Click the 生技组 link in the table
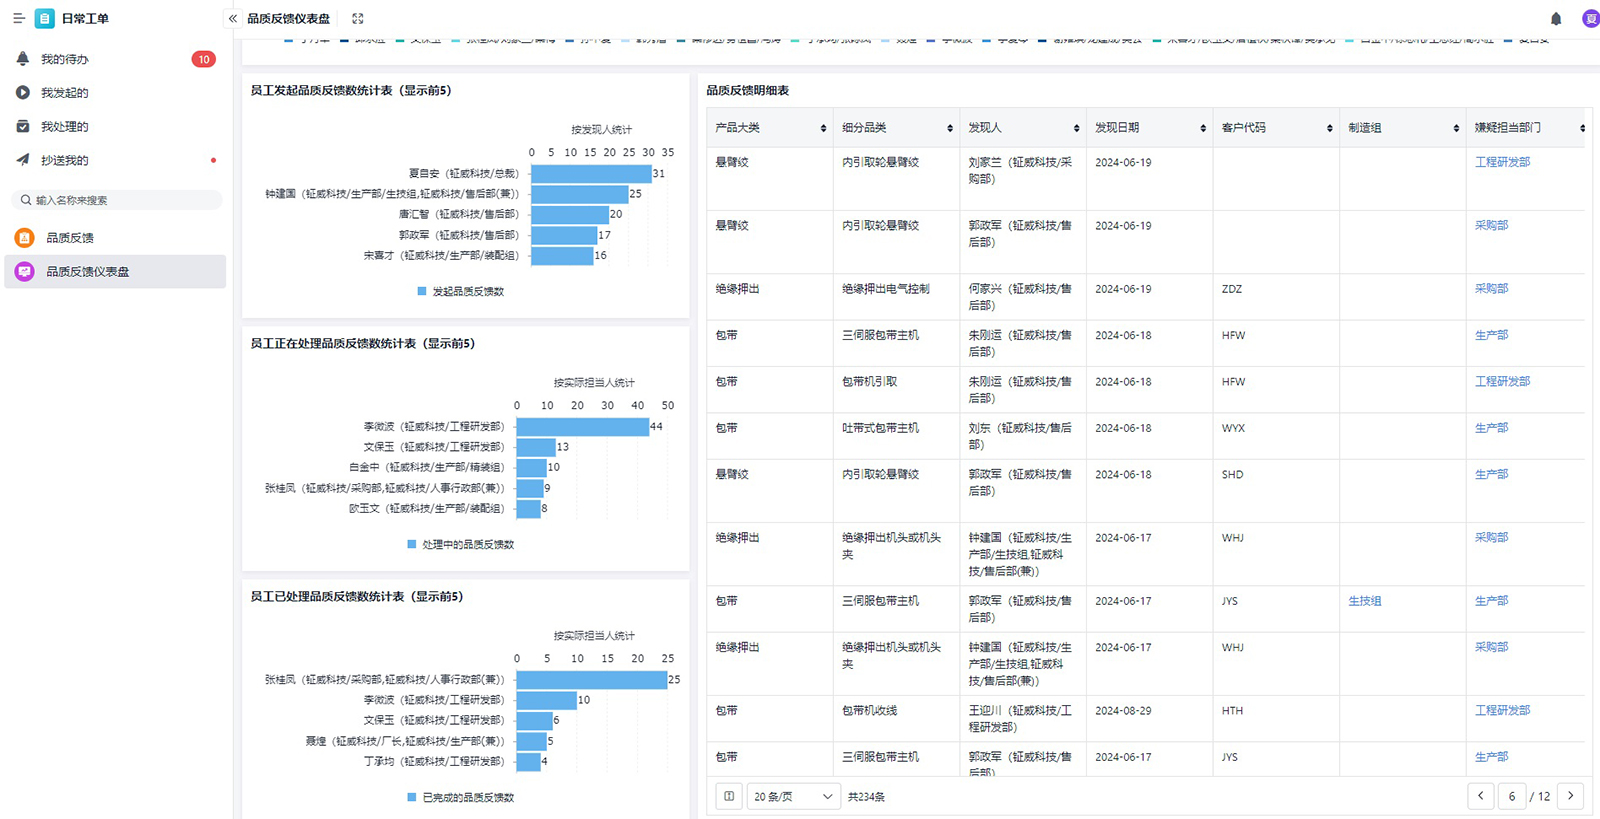The height and width of the screenshot is (819, 1600). [1364, 601]
